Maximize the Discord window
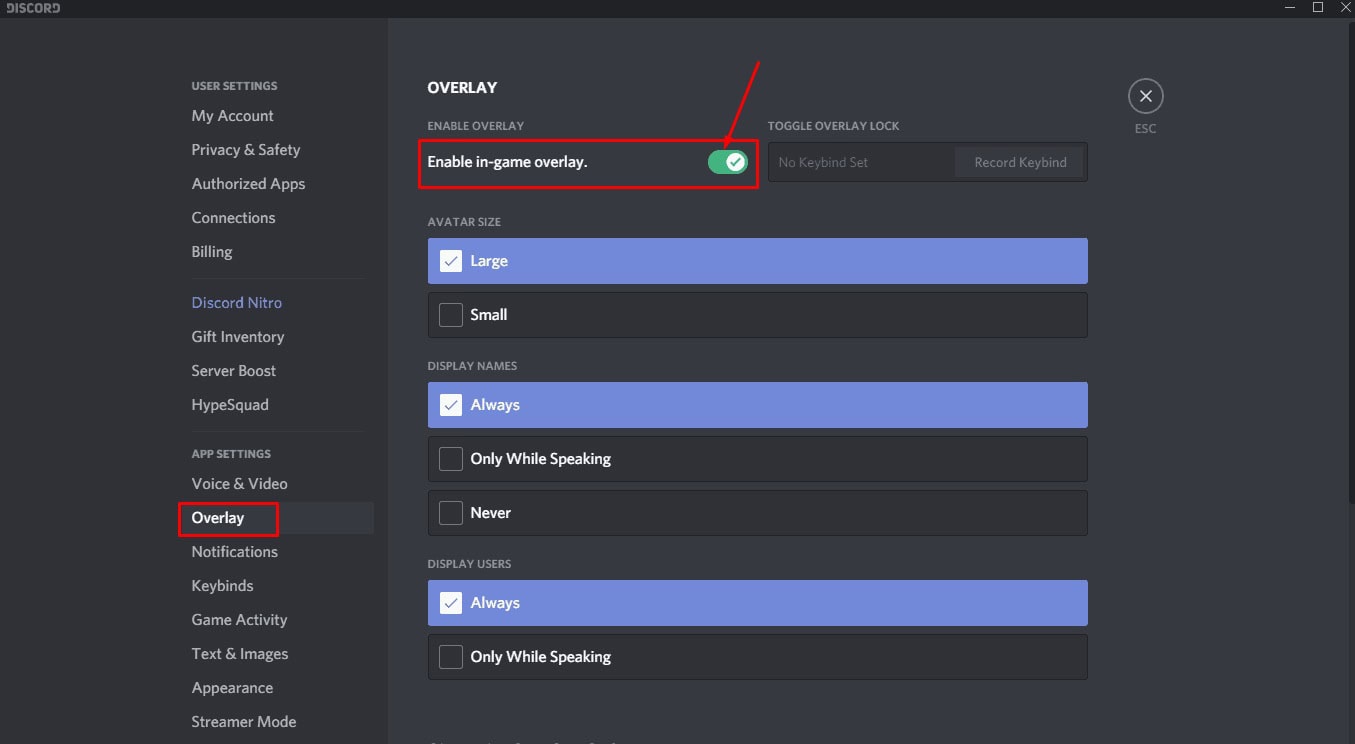The width and height of the screenshot is (1355, 744). click(x=1318, y=8)
